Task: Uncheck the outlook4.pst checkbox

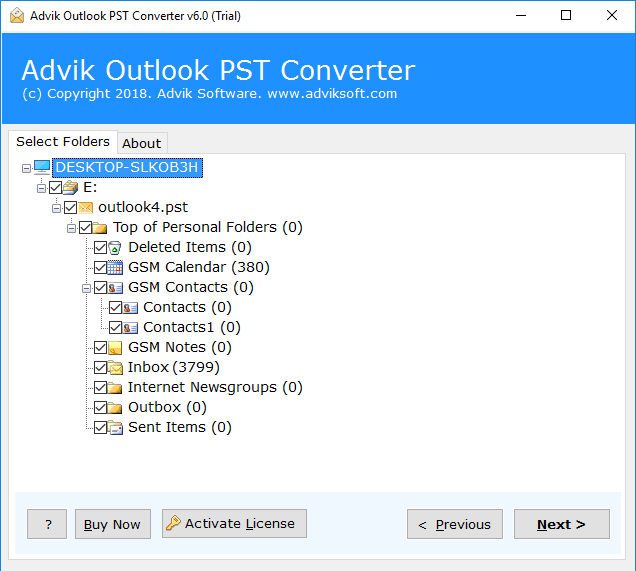Action: point(71,208)
